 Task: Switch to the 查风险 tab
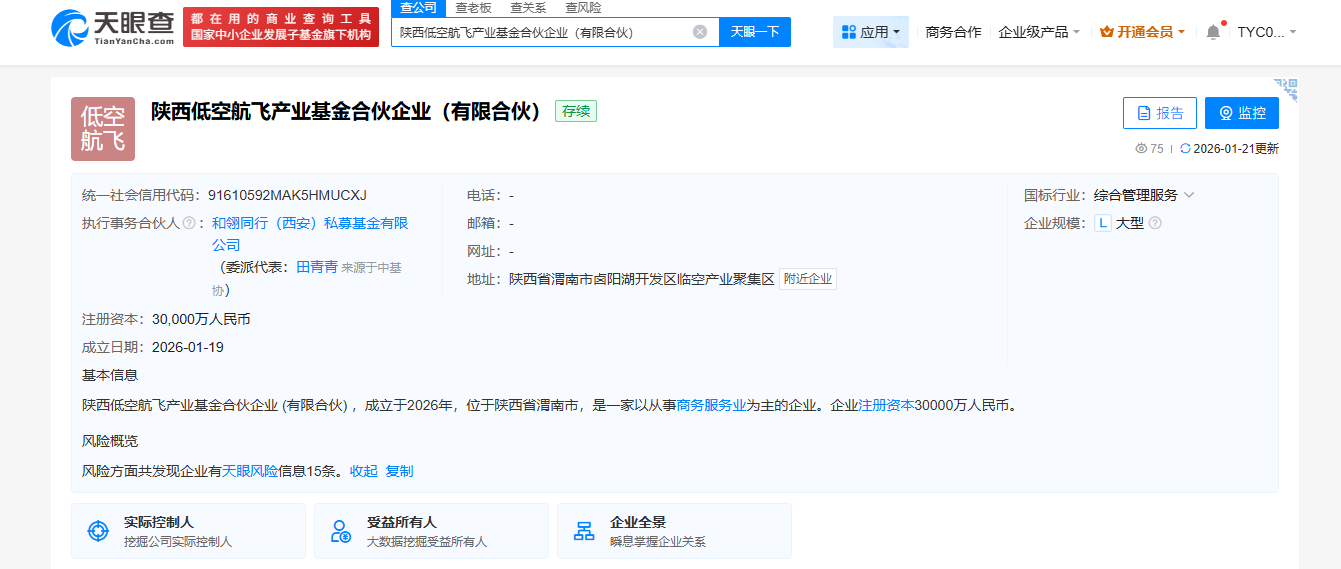(x=583, y=8)
